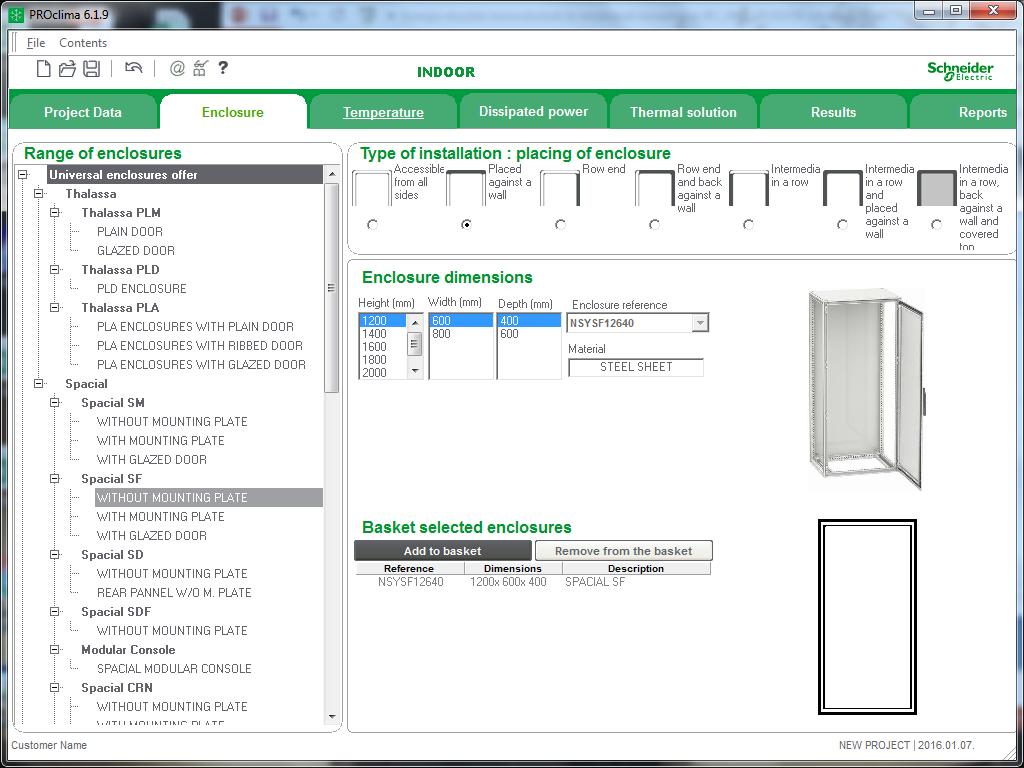Select 'Placed against a wall' radio button
Image resolution: width=1024 pixels, height=768 pixels.
point(466,224)
